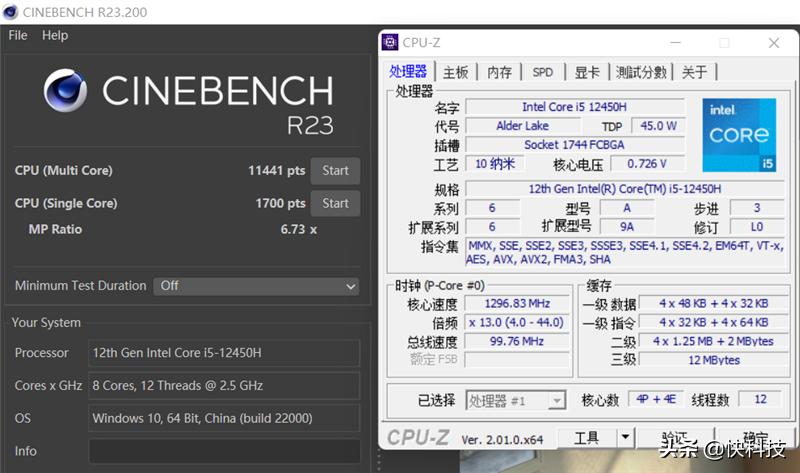800x473 pixels.
Task: Click the 10 纳米 process value
Action: (x=495, y=164)
